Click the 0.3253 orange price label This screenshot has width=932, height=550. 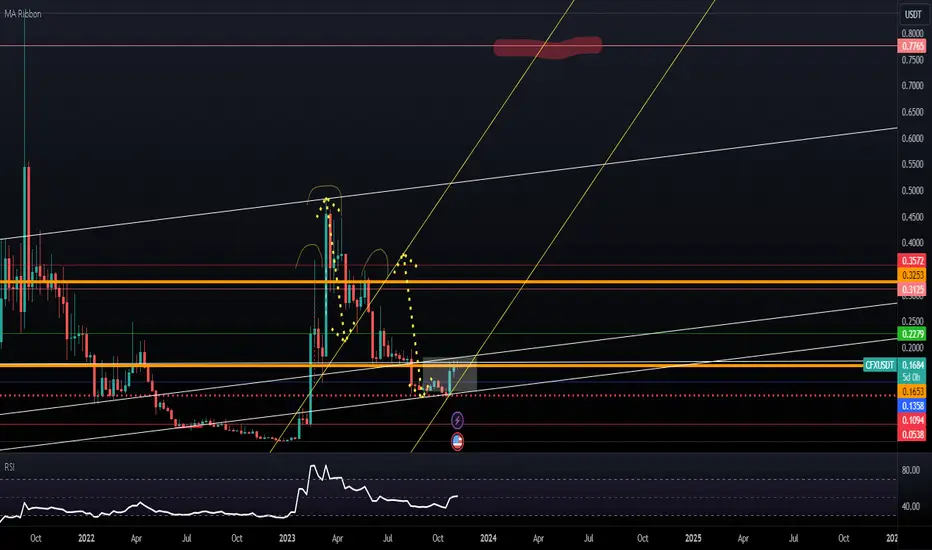pyautogui.click(x=912, y=275)
